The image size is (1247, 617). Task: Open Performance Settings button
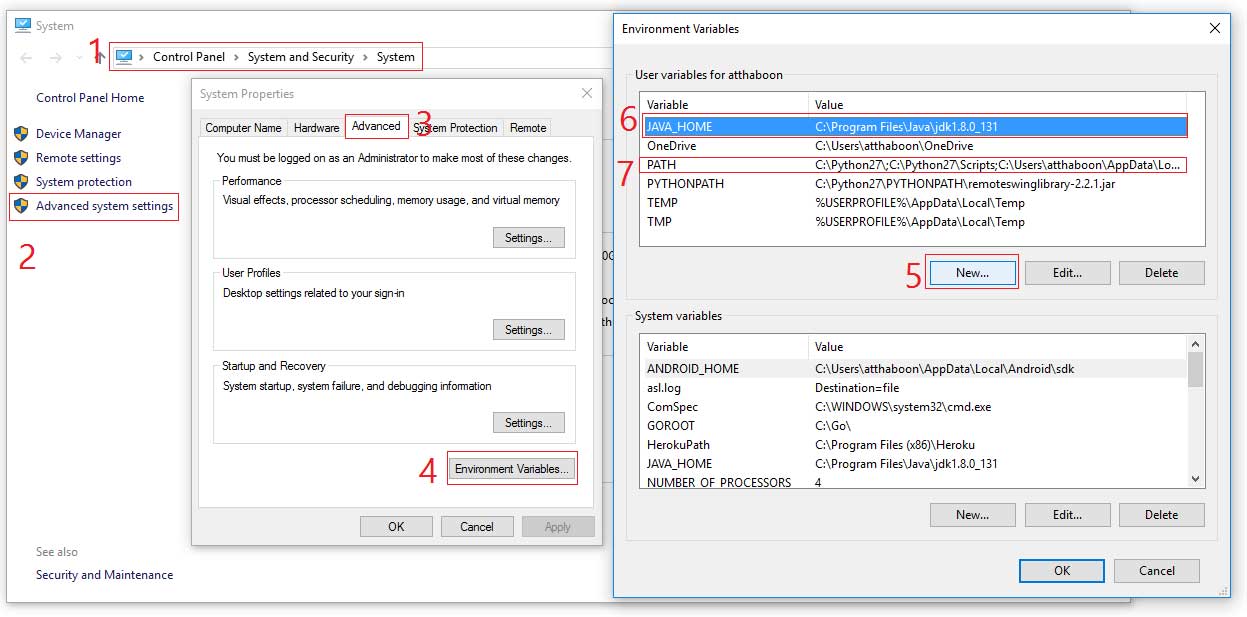[529, 238]
